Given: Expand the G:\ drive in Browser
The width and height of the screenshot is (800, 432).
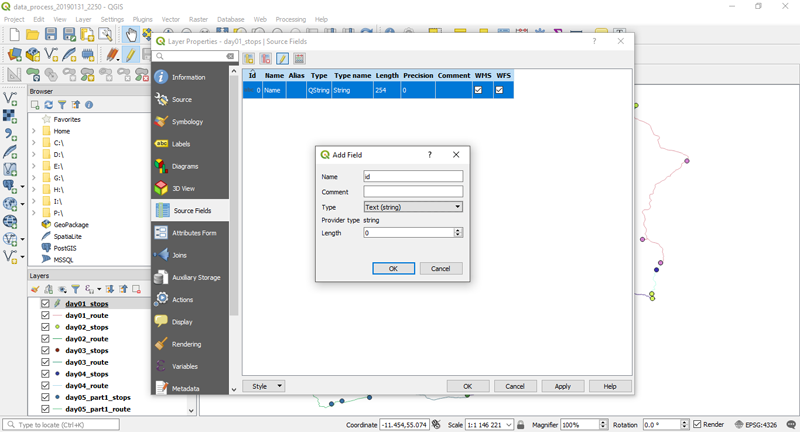Looking at the screenshot, I should tap(34, 178).
